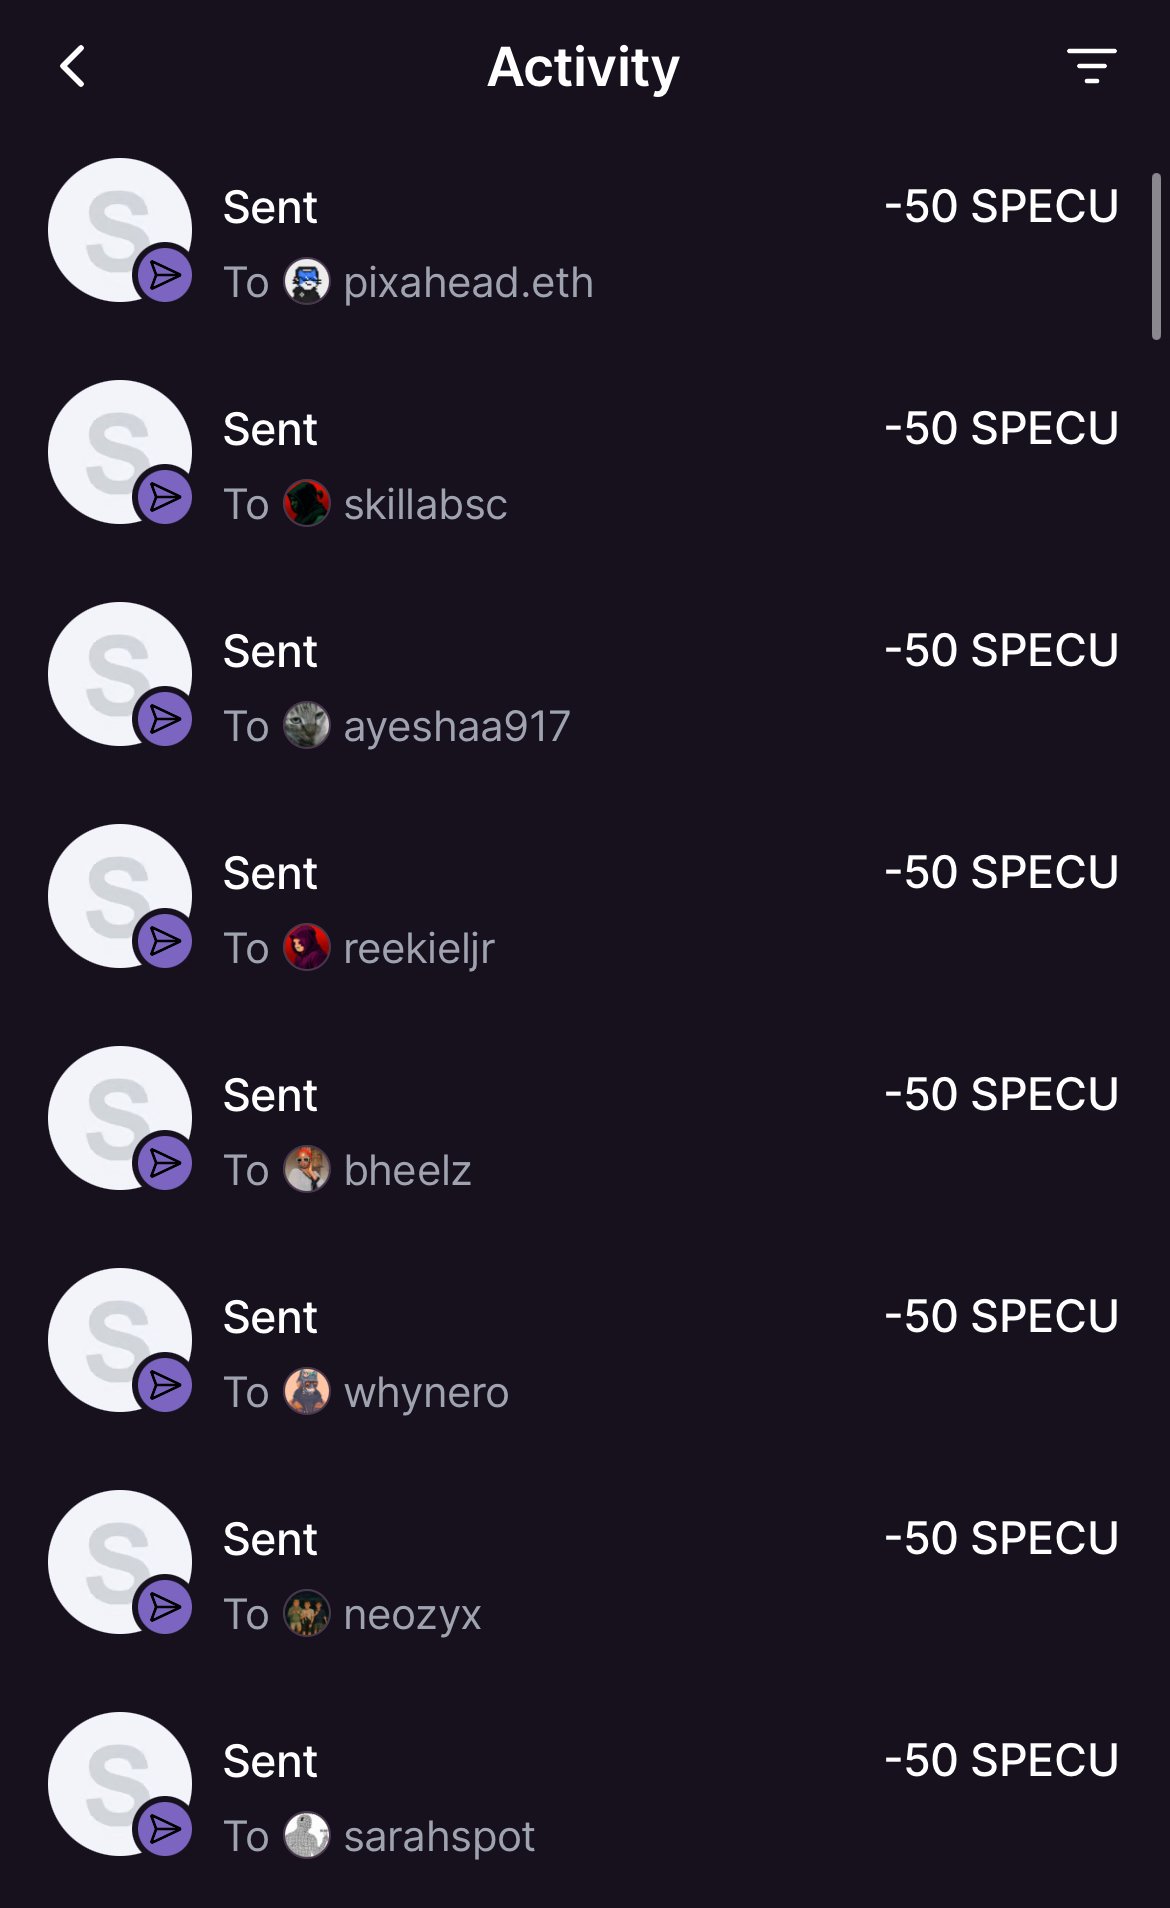This screenshot has width=1170, height=1908.
Task: Click whynero's profile avatar
Action: coord(307,1392)
